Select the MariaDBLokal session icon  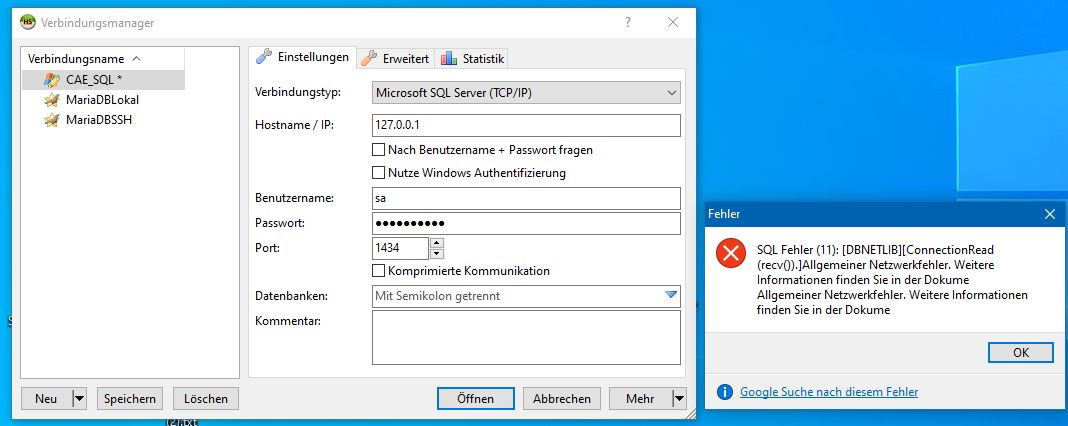point(52,100)
